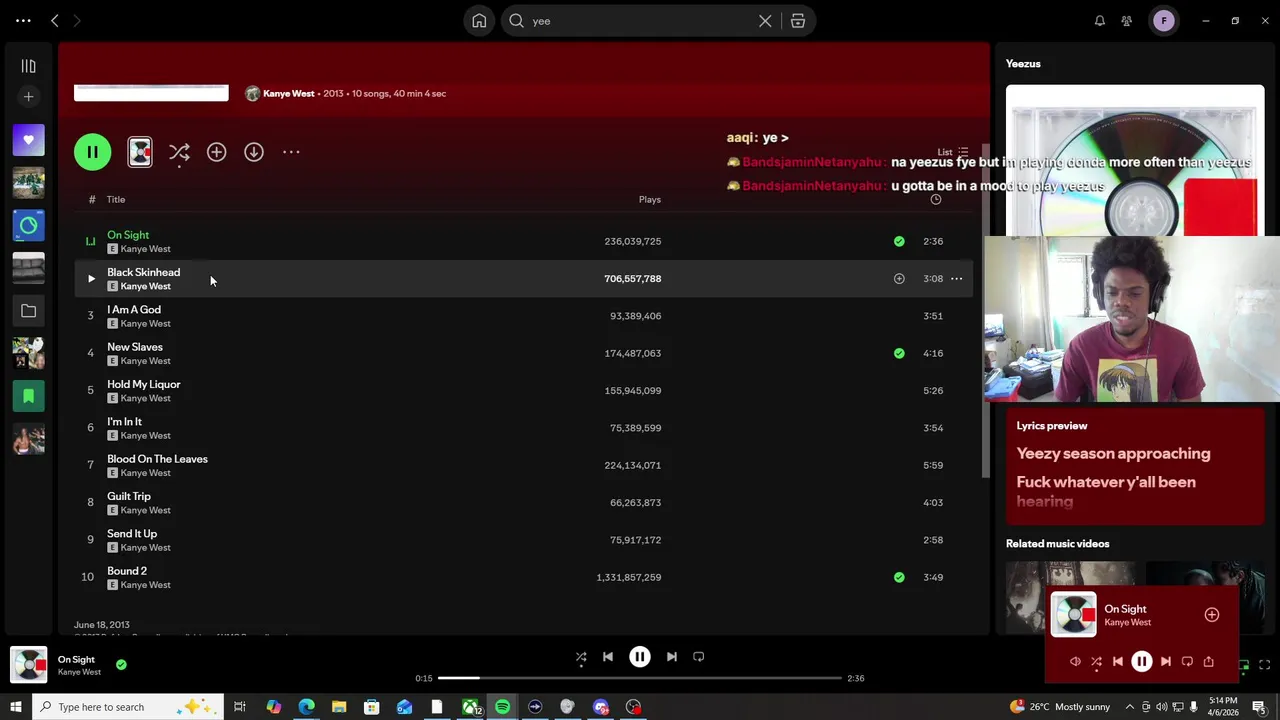Click the duration clock column header

(x=936, y=199)
